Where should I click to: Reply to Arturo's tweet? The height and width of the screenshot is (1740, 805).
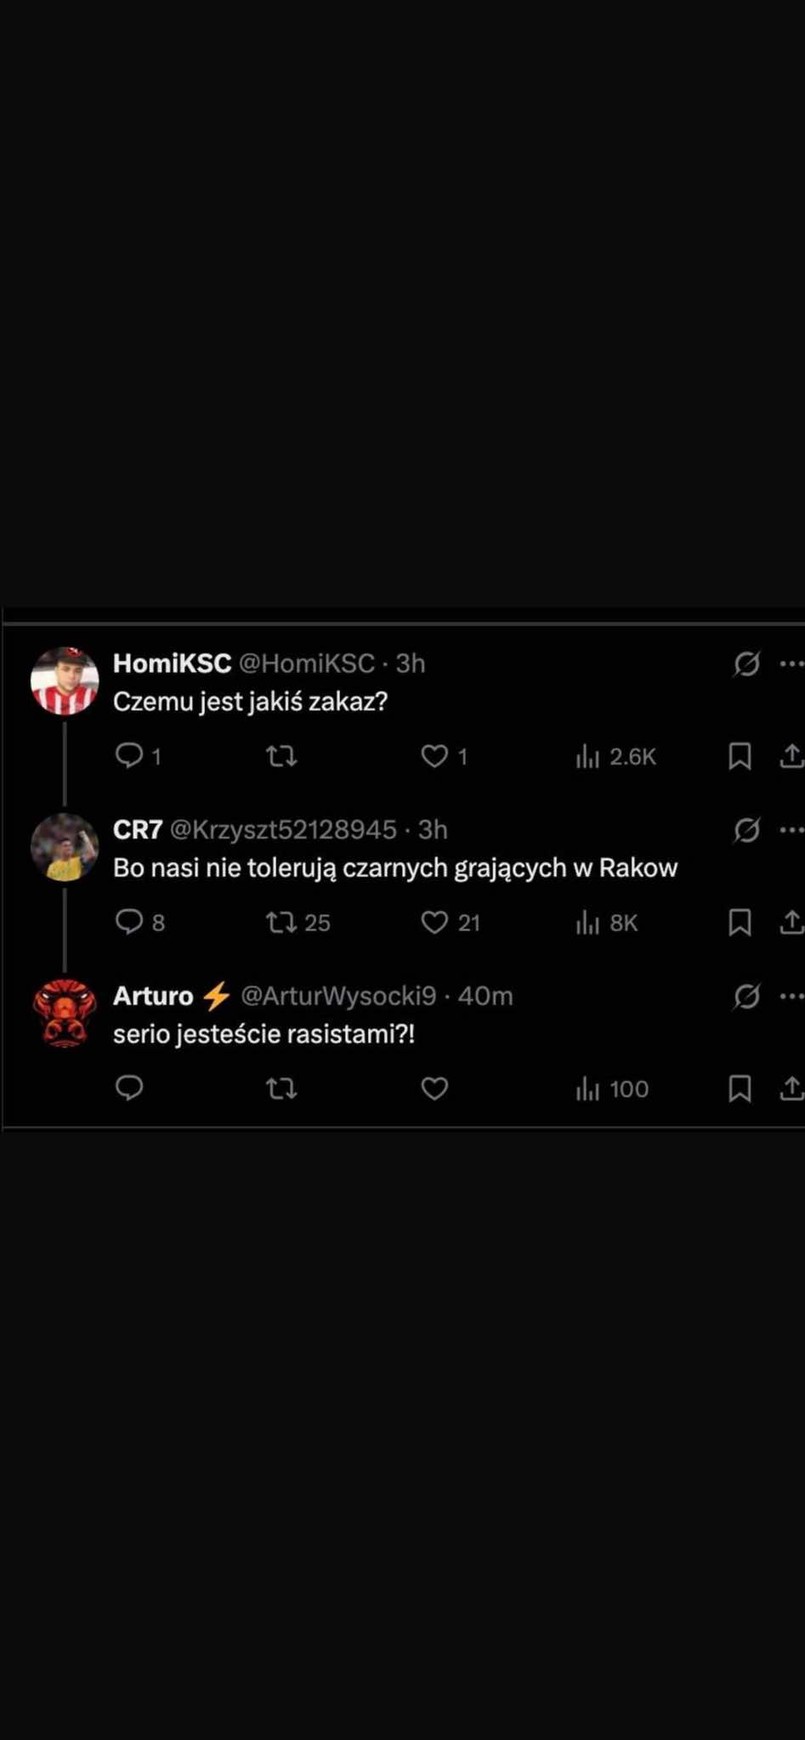coord(129,1089)
